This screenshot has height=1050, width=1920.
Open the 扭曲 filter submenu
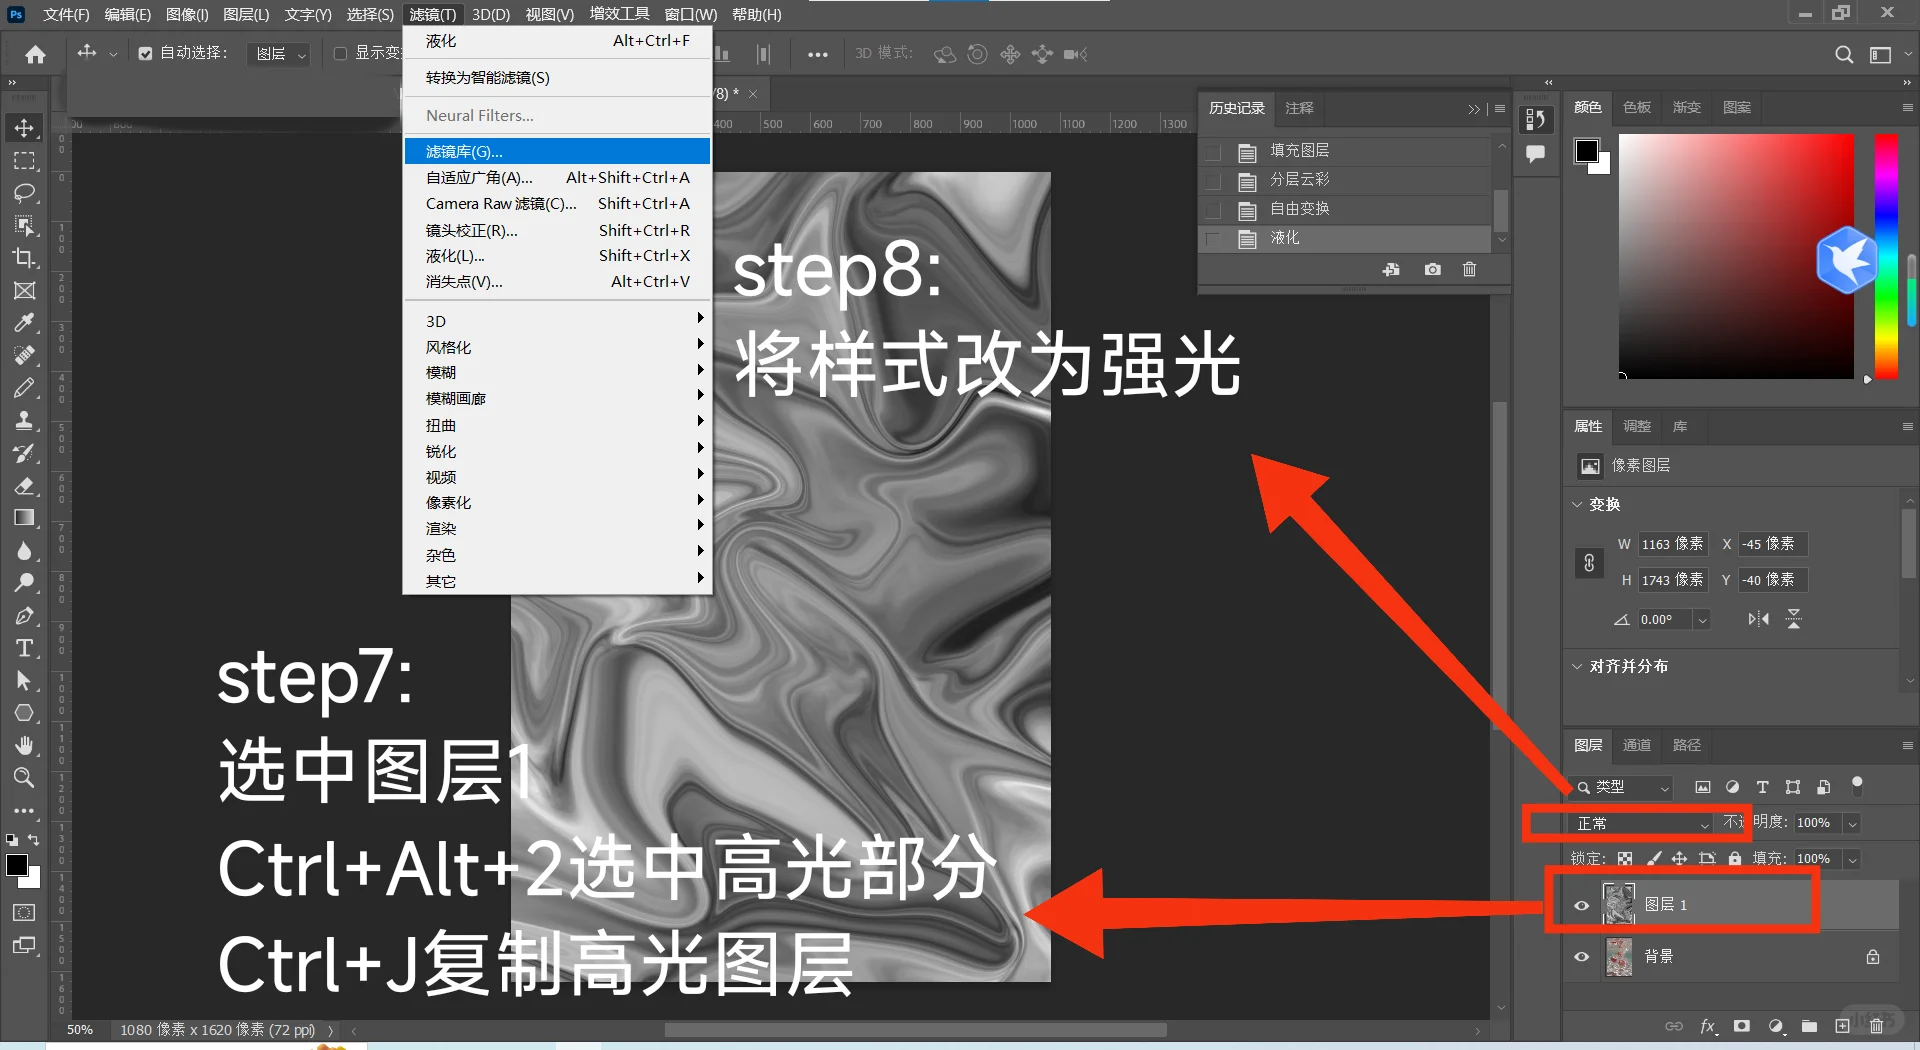click(x=557, y=425)
